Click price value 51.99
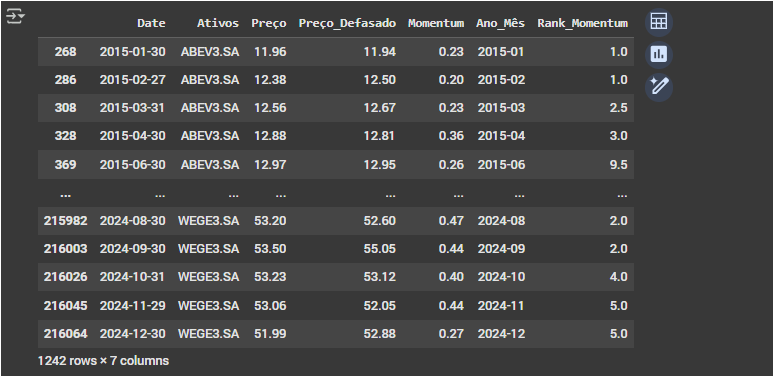Image resolution: width=774 pixels, height=377 pixels. tap(270, 334)
